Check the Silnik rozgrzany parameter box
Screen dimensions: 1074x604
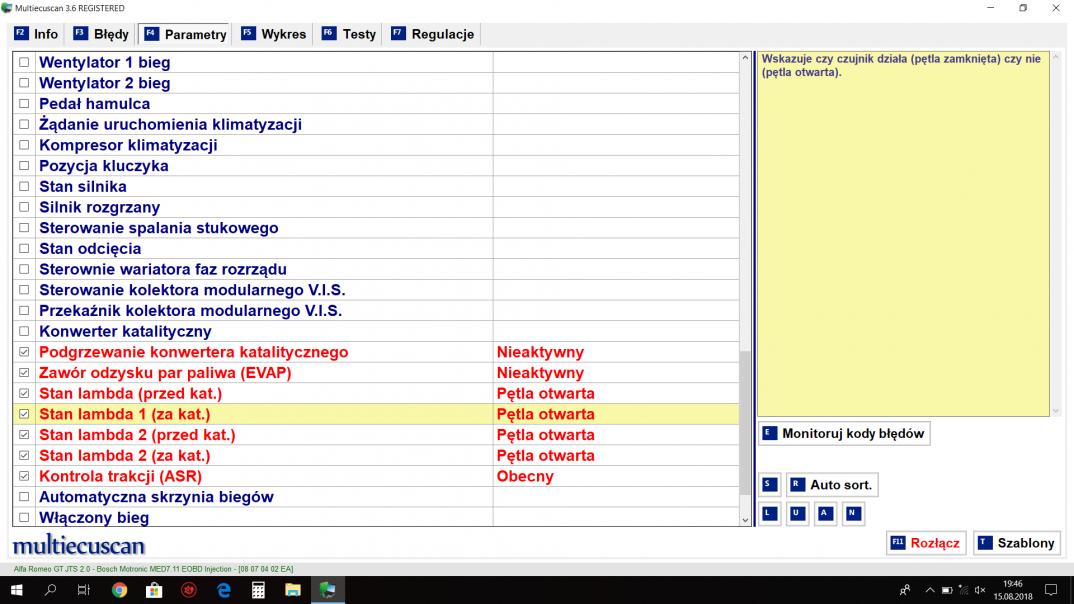tap(25, 208)
